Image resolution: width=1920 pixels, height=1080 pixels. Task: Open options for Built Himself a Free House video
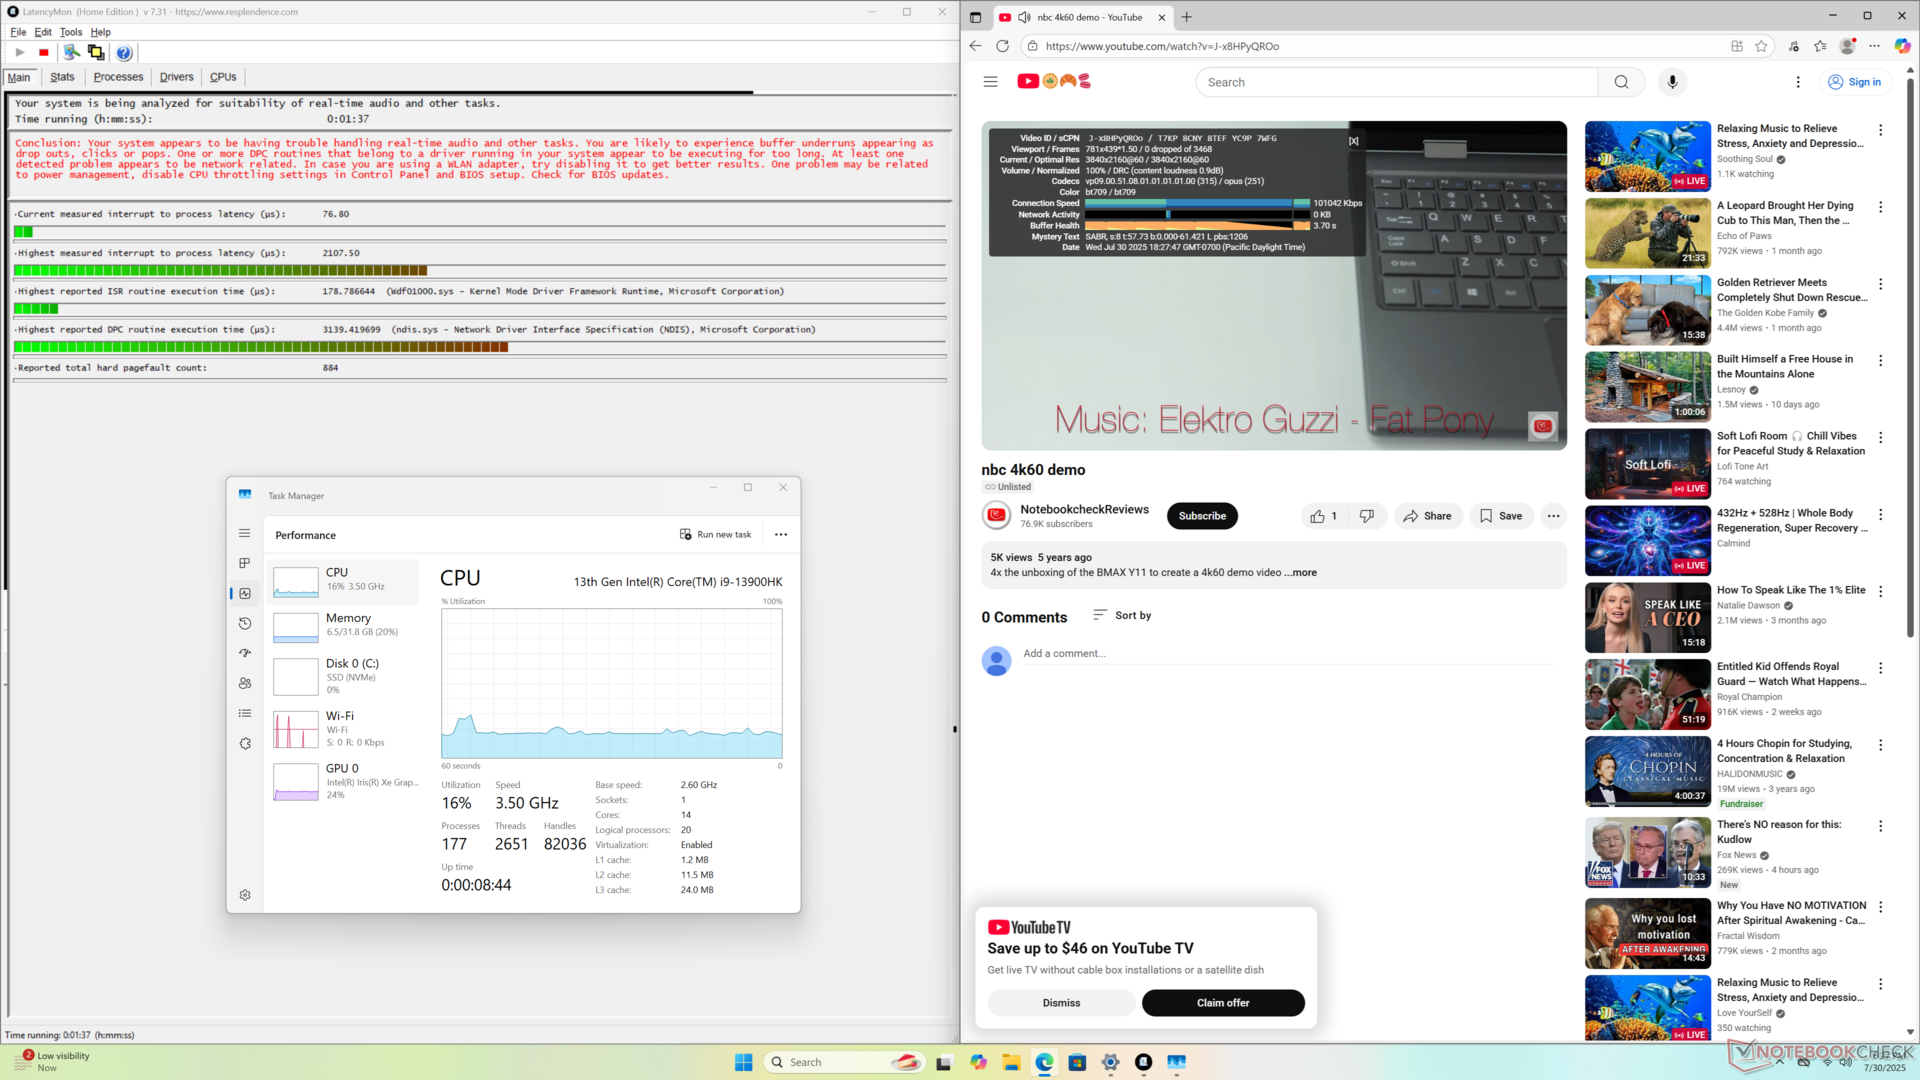coord(1880,360)
